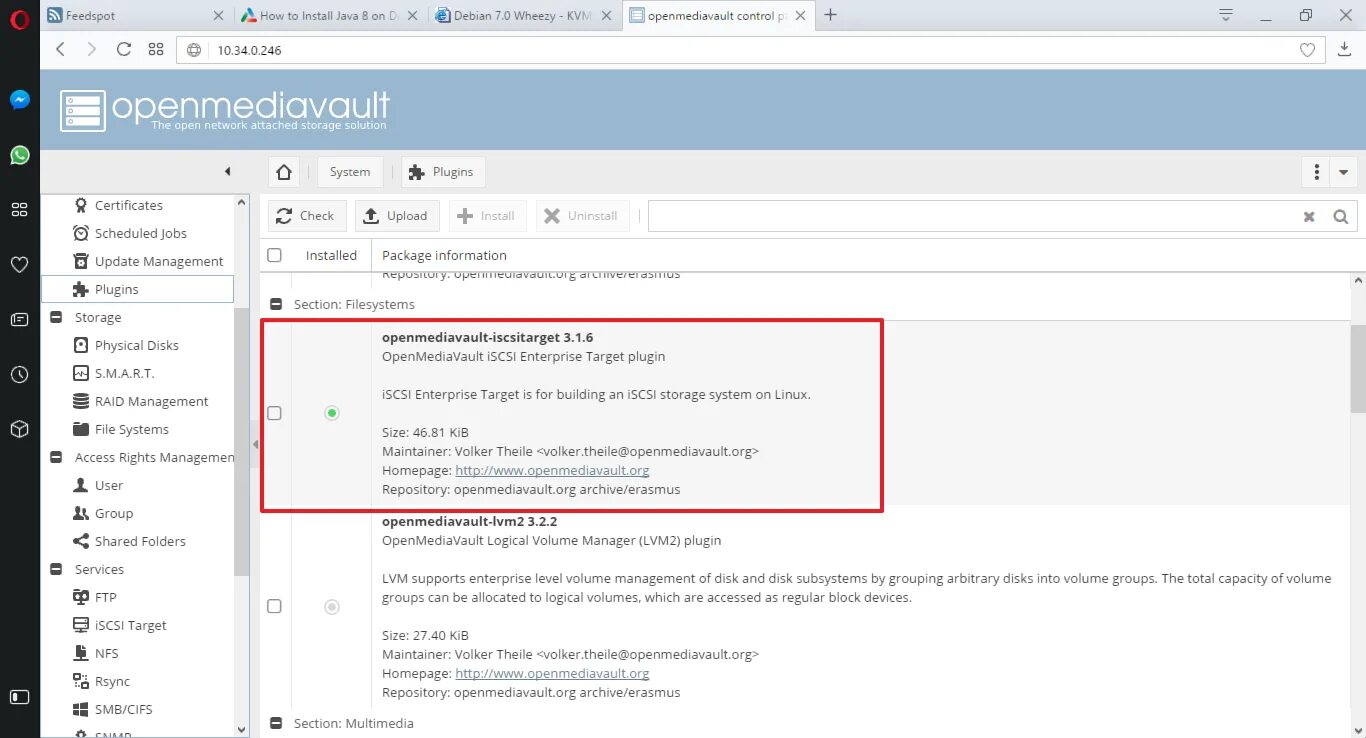This screenshot has height=738, width=1366.
Task: Tick the openmediavault-iscsitarget row checkbox
Action: [274, 413]
